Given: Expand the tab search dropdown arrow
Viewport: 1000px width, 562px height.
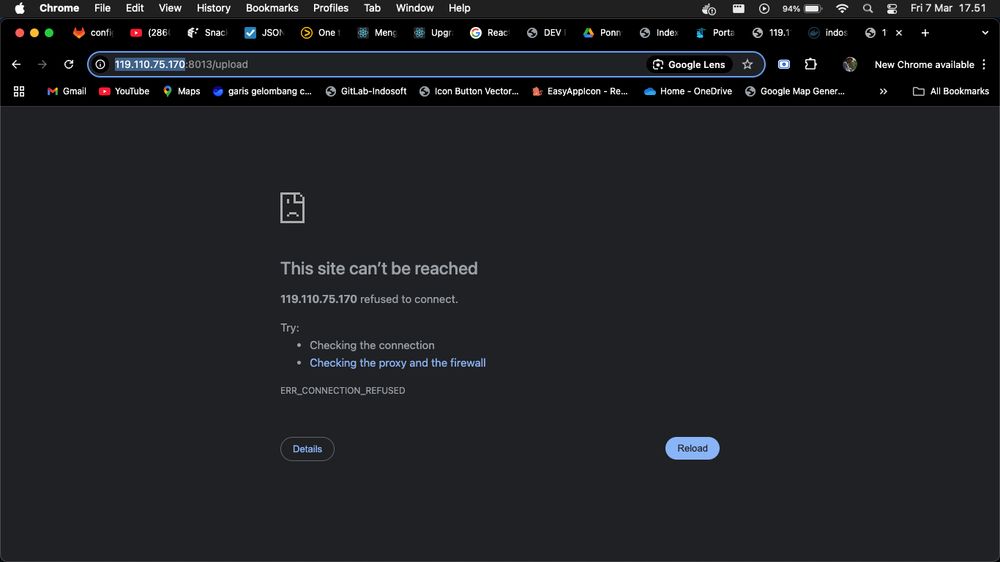Looking at the screenshot, I should pyautogui.click(x=985, y=32).
